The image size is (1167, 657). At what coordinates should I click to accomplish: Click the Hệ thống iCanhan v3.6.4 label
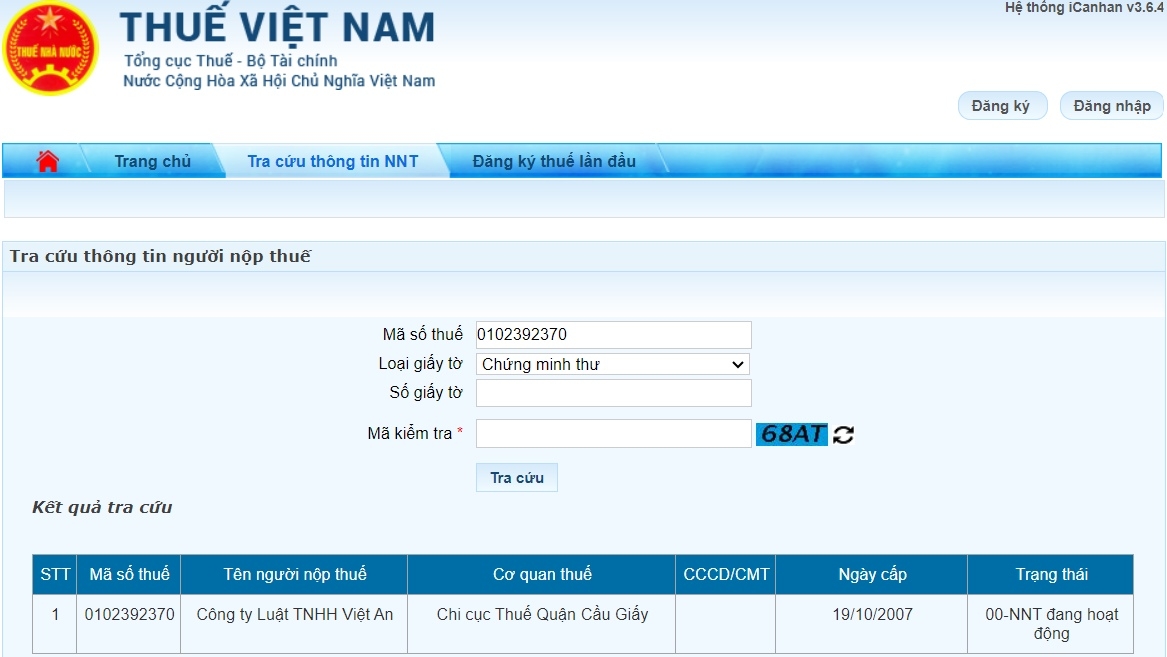[1084, 7]
